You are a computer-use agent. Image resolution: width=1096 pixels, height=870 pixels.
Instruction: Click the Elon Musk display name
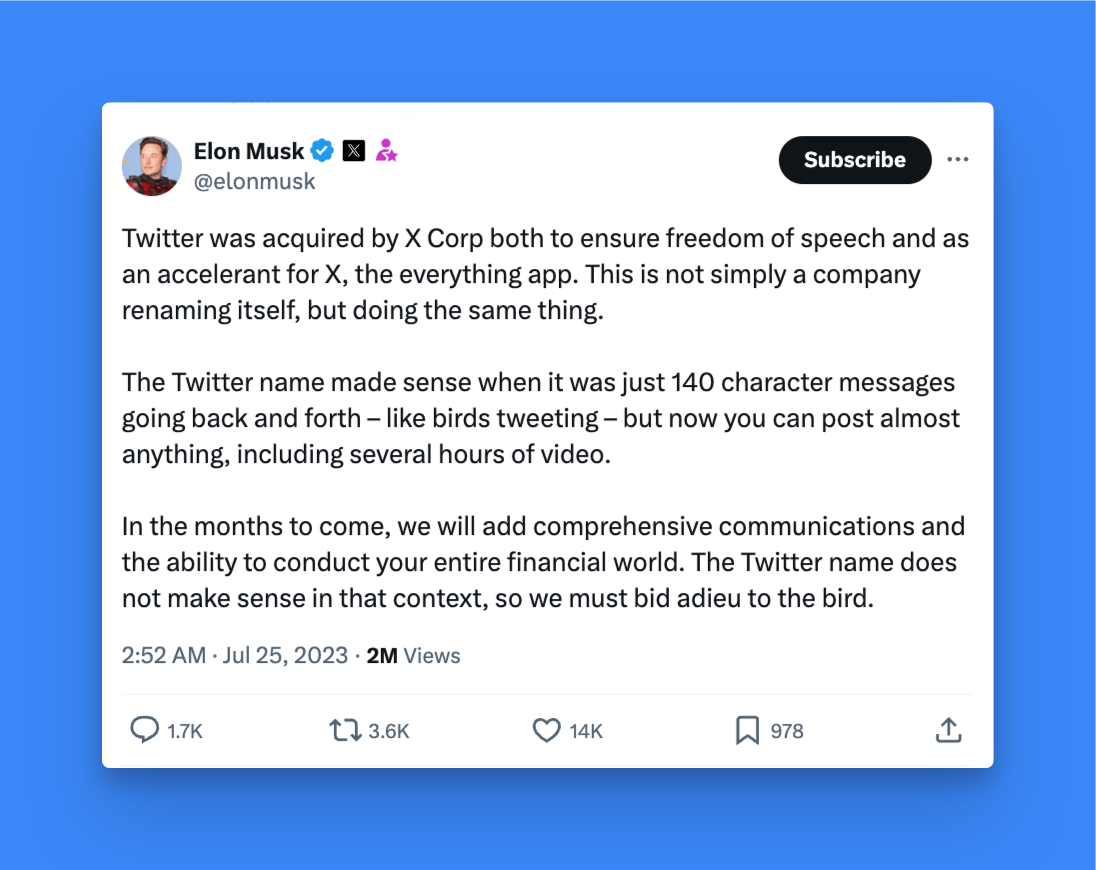pos(249,151)
